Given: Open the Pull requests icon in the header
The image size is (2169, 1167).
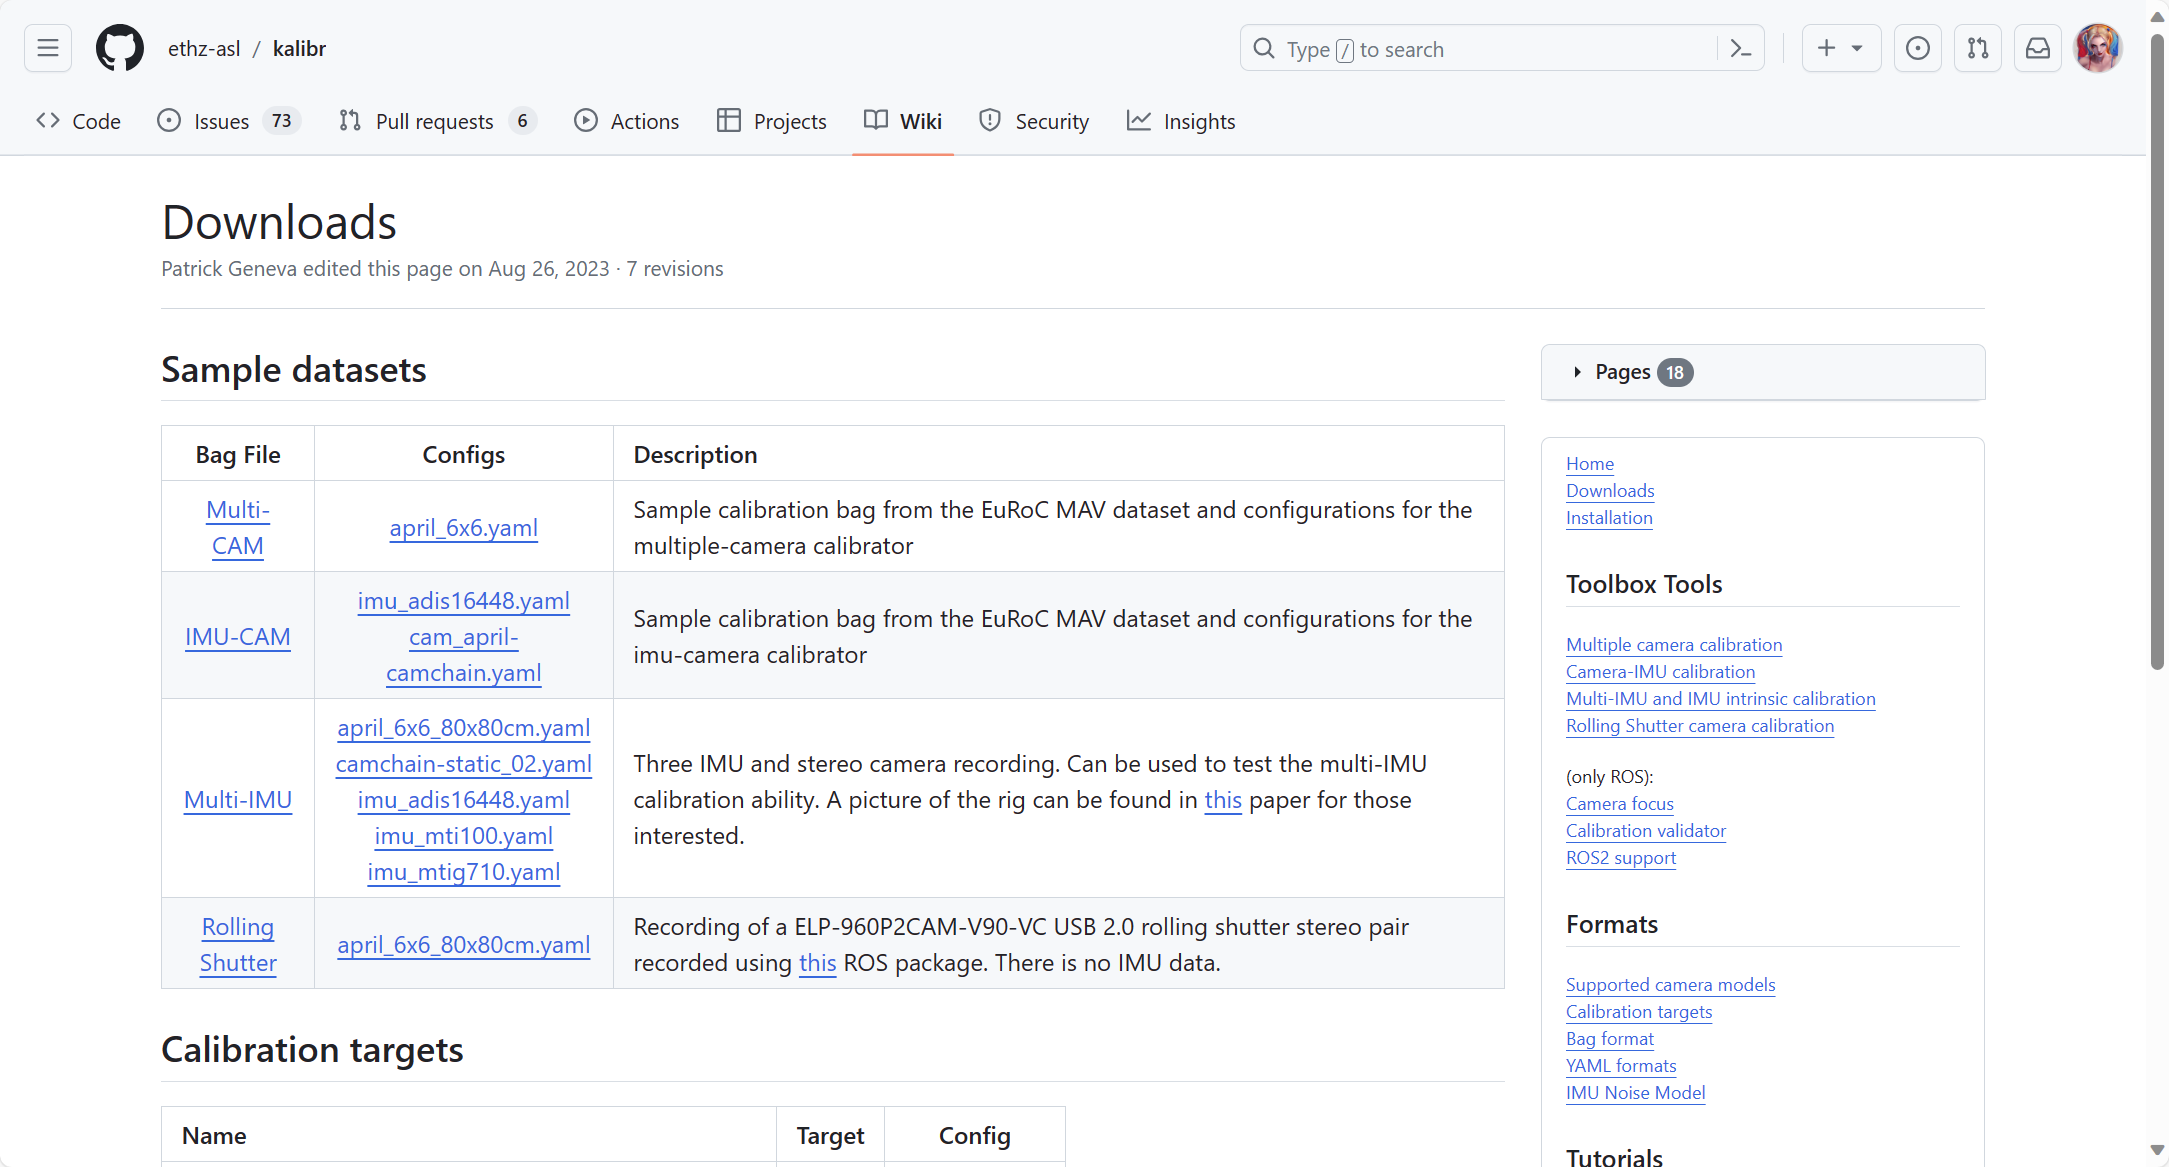Looking at the screenshot, I should pyautogui.click(x=1977, y=48).
